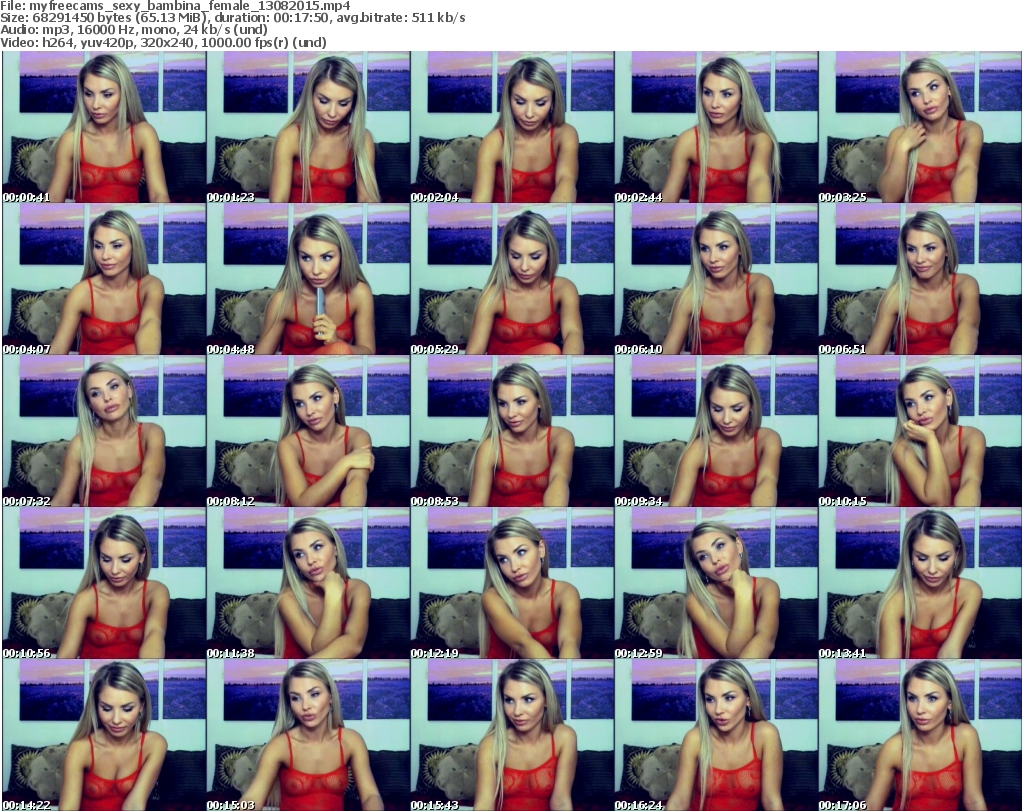Screen dimensions: 1024x811
Task: Pick the thumbnail frame stamped 00:04:48
Action: point(308,279)
